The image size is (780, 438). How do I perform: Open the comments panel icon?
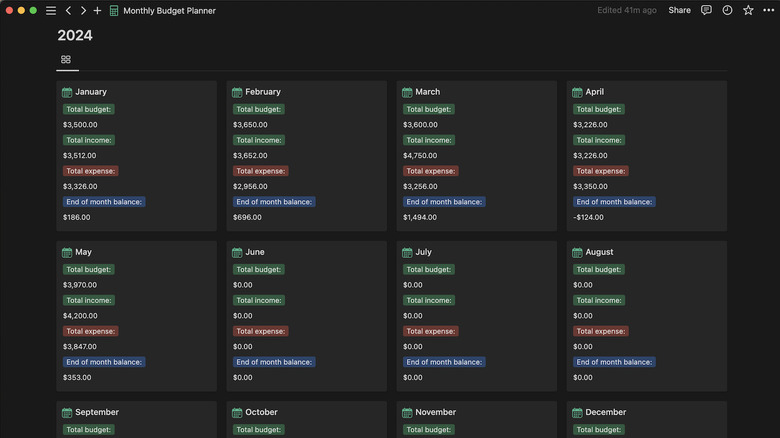pos(706,11)
